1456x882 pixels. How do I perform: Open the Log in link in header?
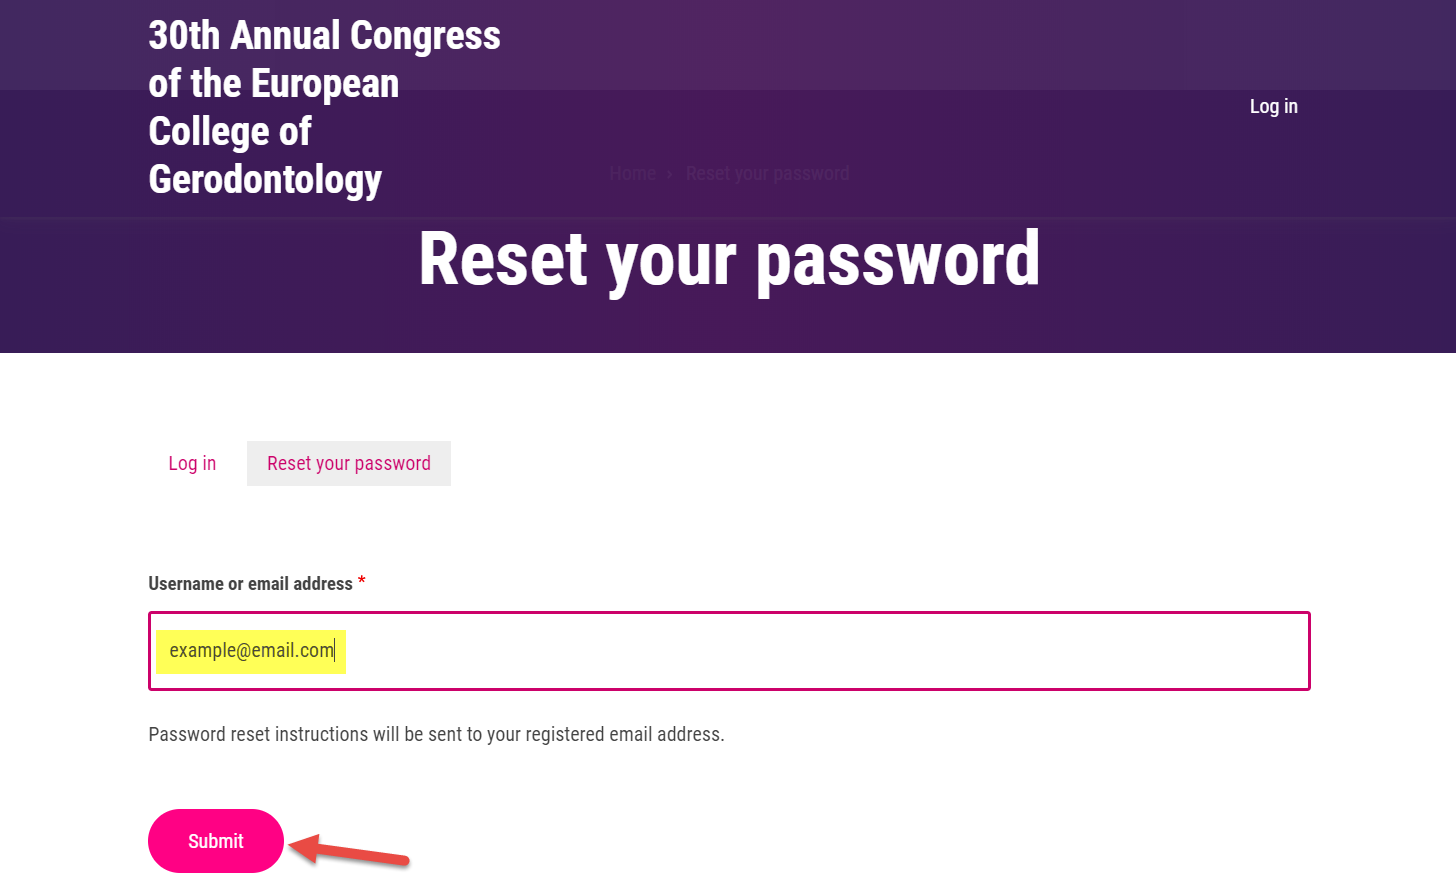[x=1273, y=106]
